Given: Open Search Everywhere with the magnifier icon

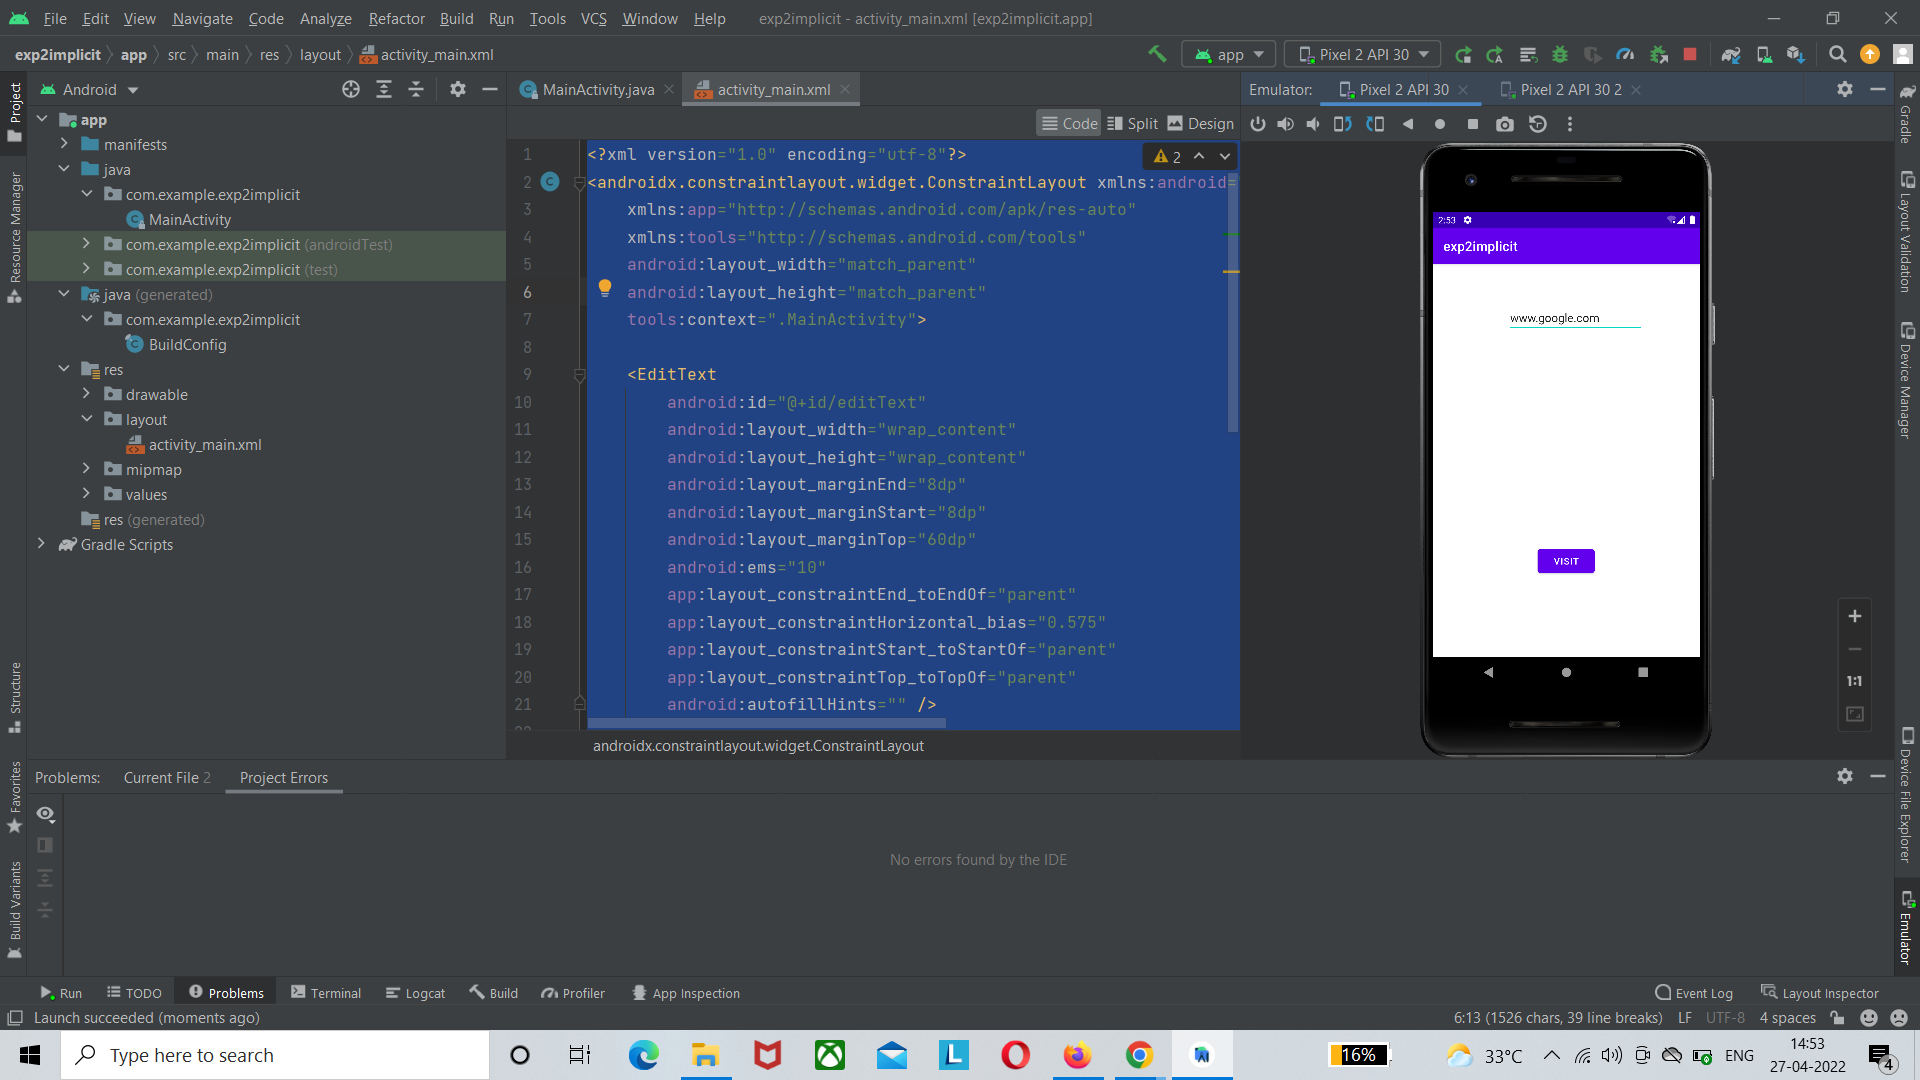Looking at the screenshot, I should click(x=1838, y=54).
